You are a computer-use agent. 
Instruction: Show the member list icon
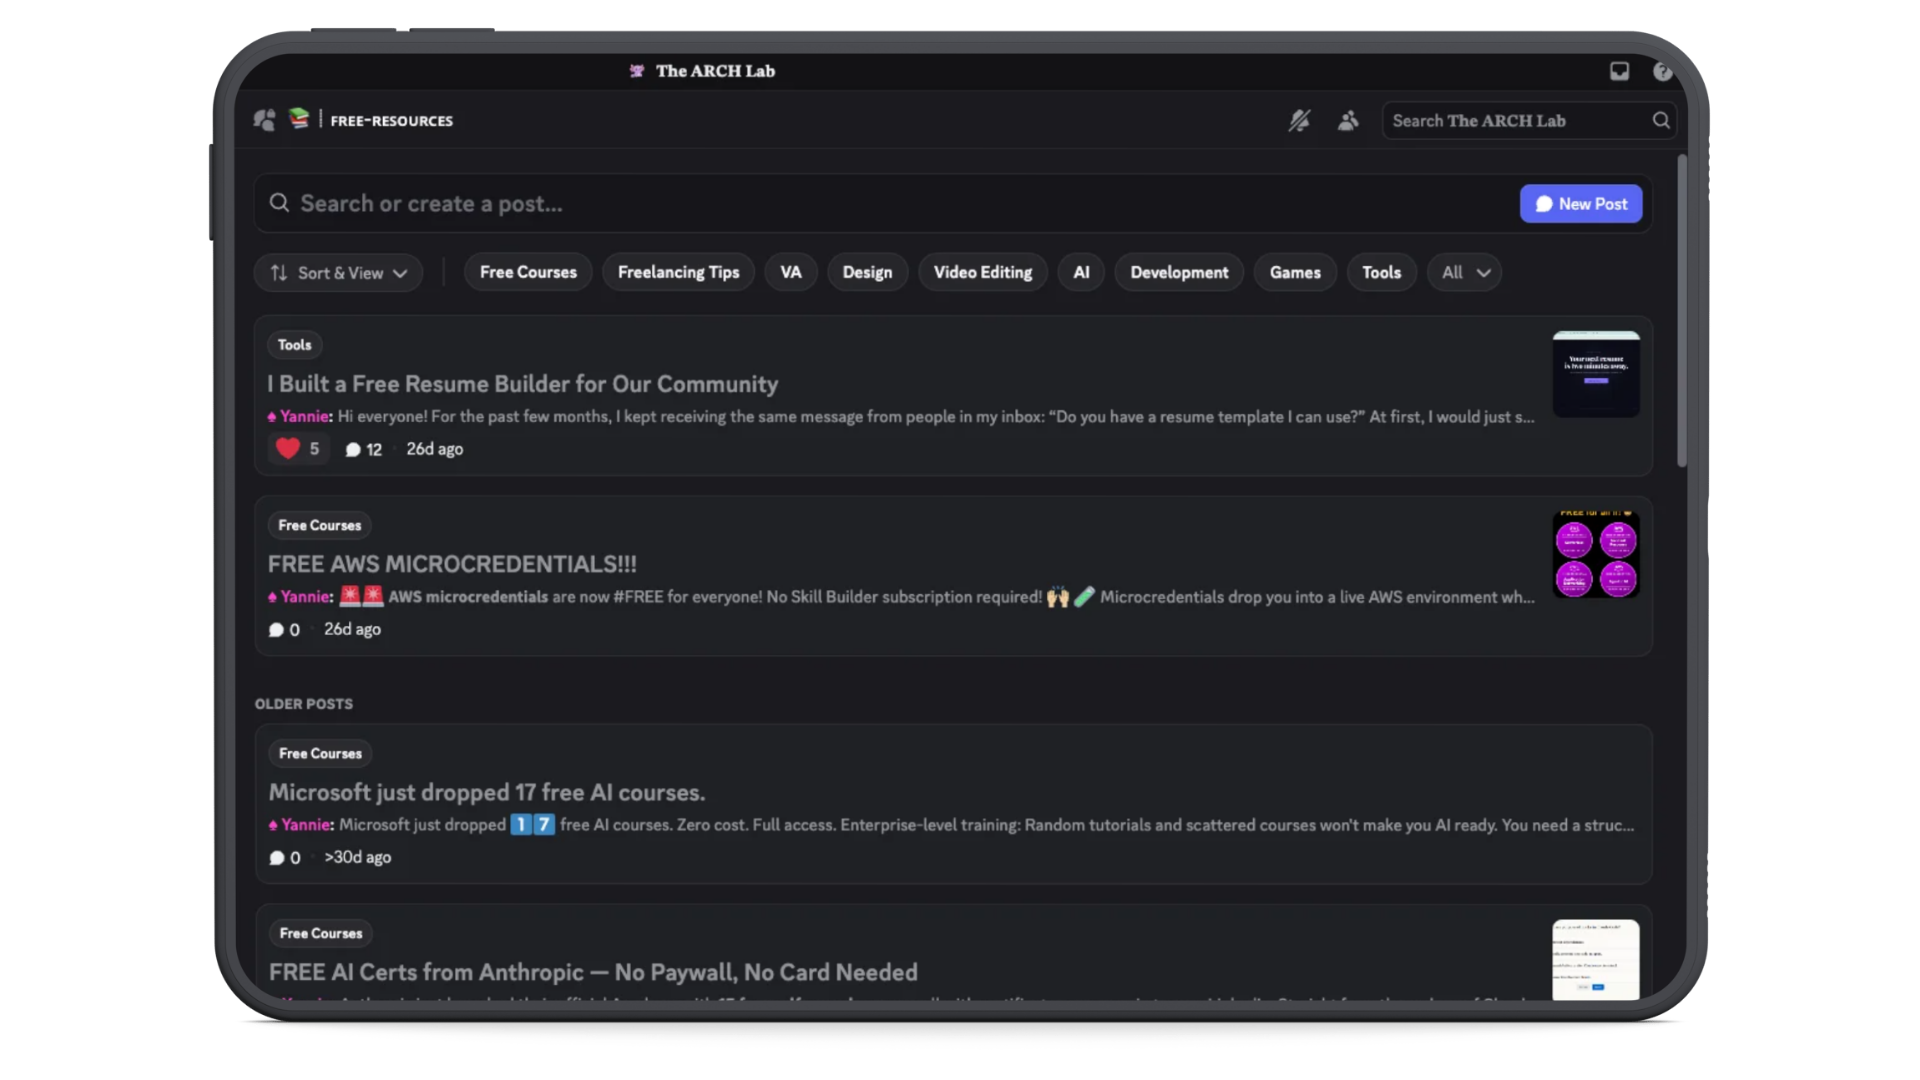pyautogui.click(x=1348, y=121)
